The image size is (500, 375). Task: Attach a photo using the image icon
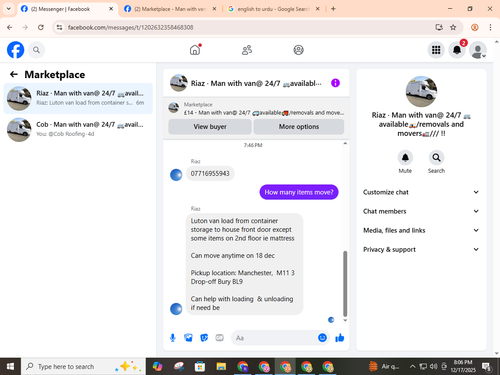[188, 338]
